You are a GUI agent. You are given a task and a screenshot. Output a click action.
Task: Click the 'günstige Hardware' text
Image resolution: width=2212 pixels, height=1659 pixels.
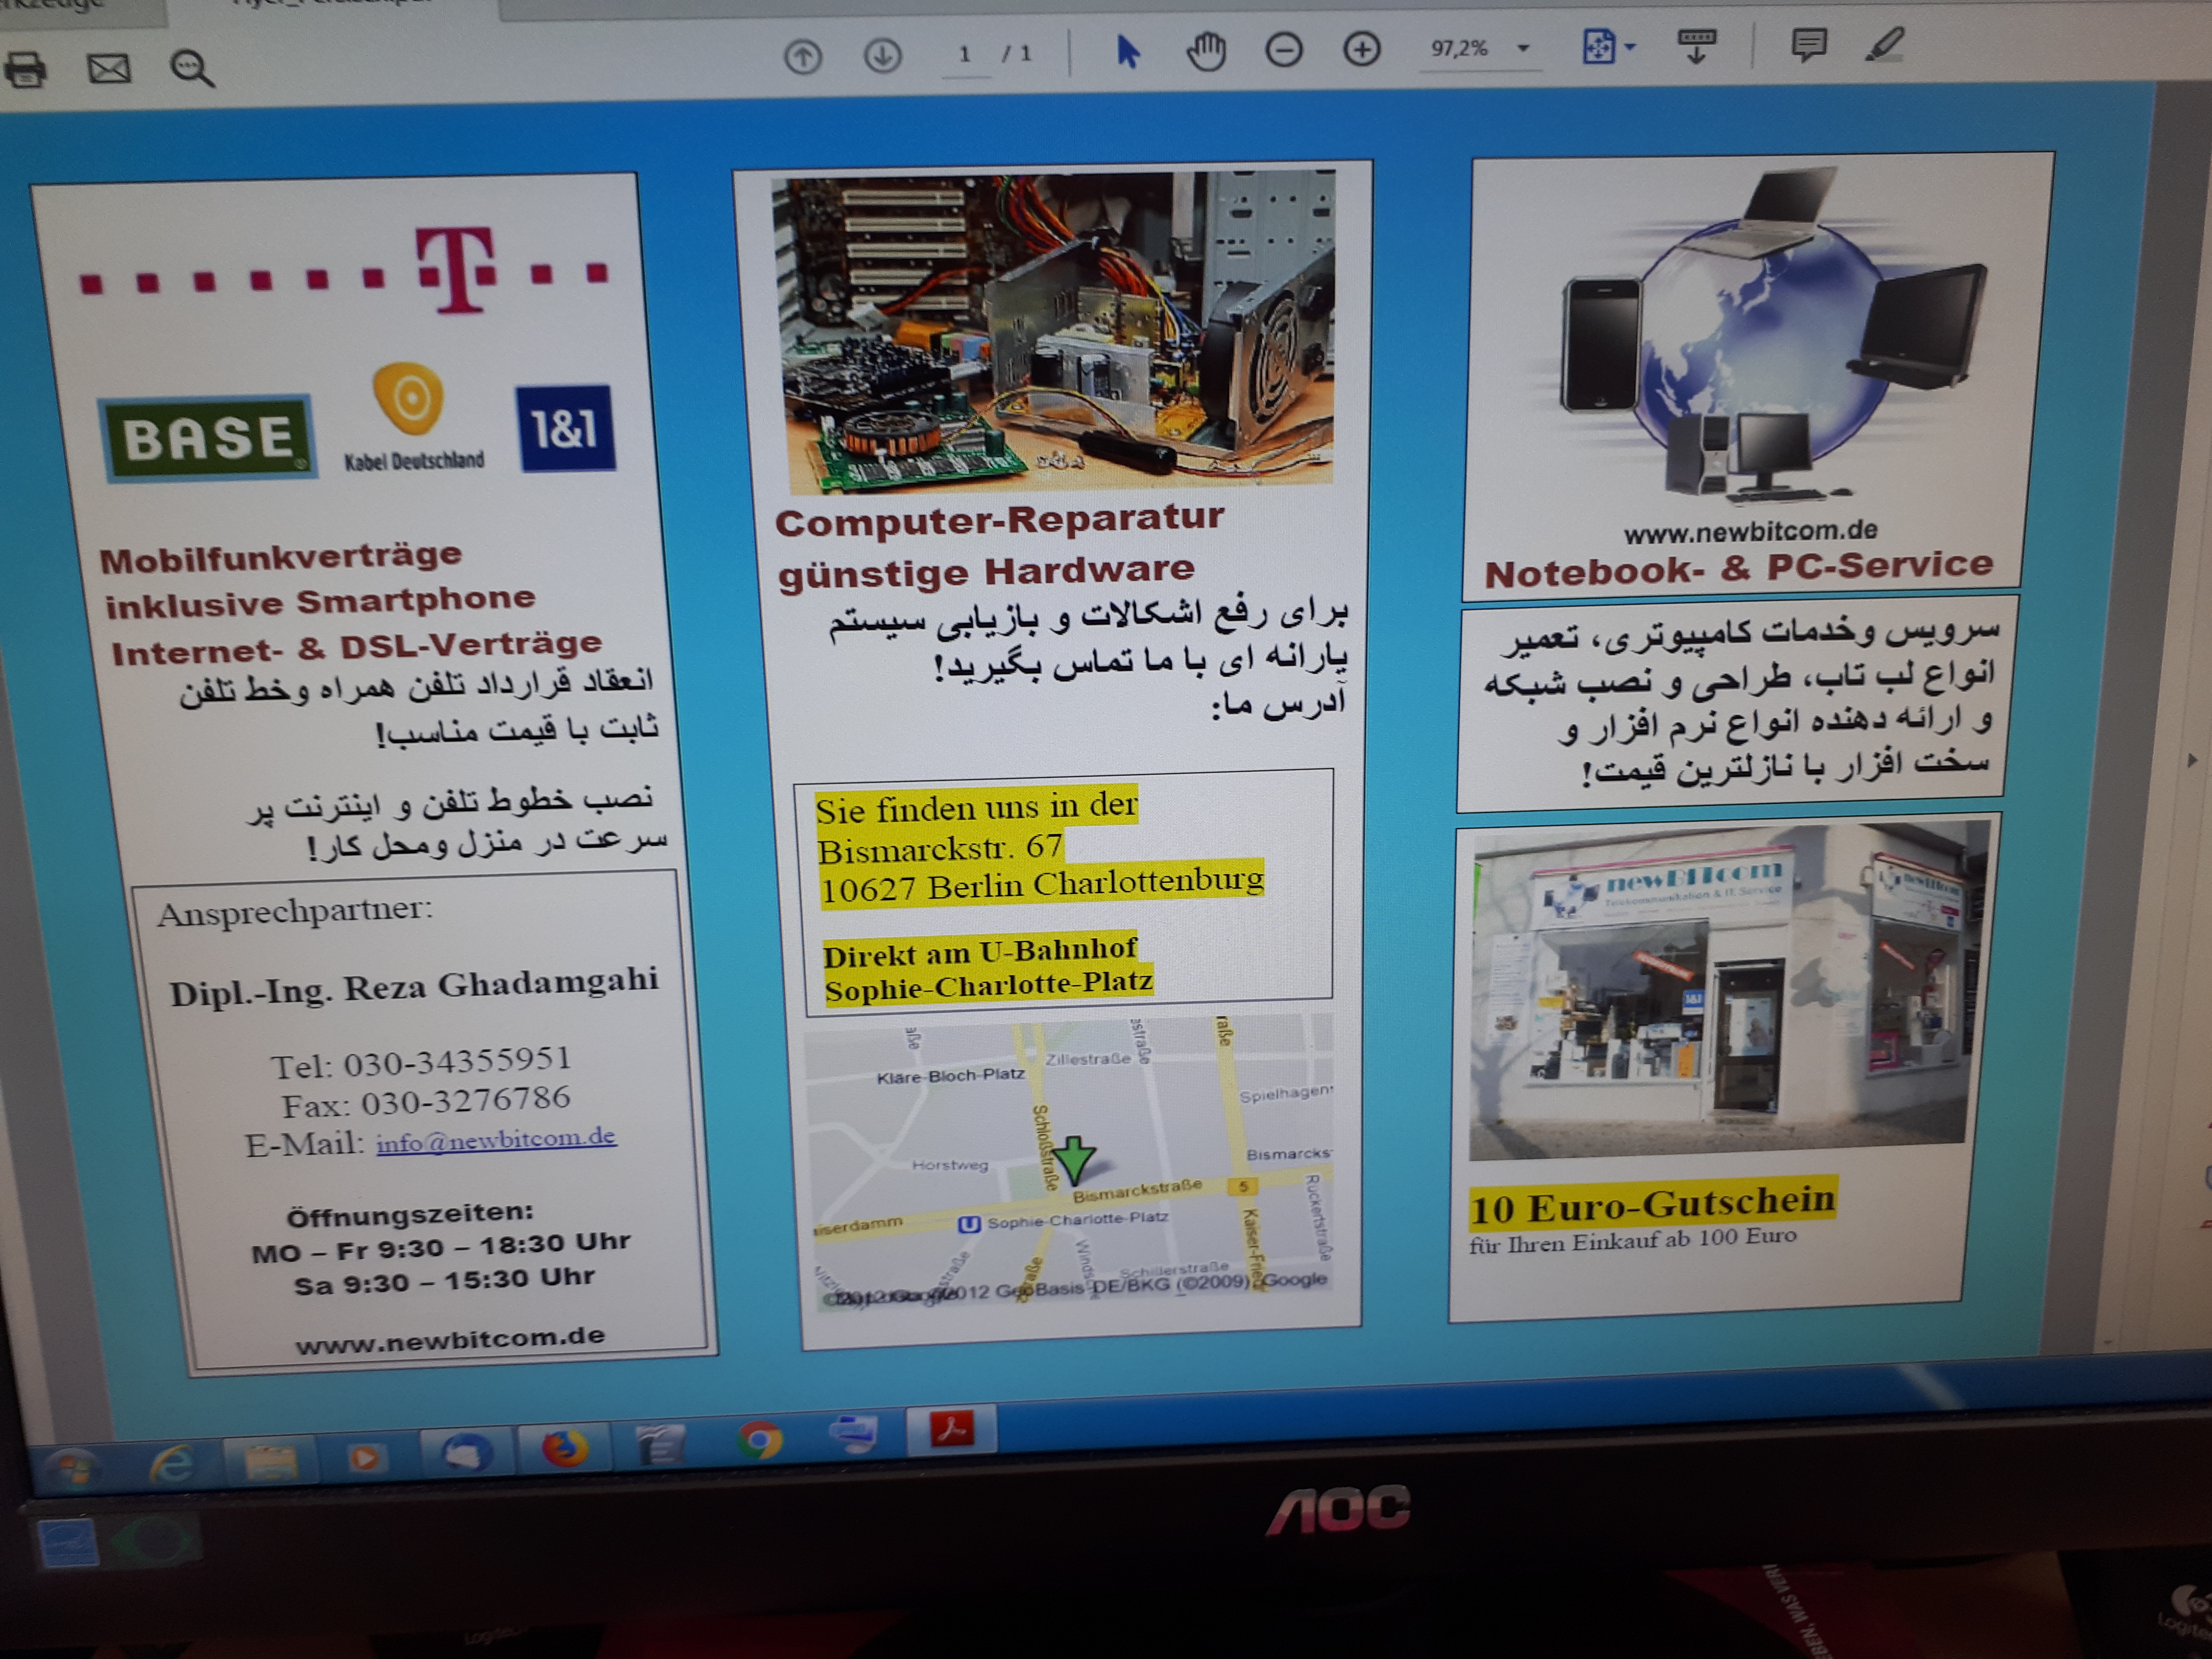tap(986, 572)
